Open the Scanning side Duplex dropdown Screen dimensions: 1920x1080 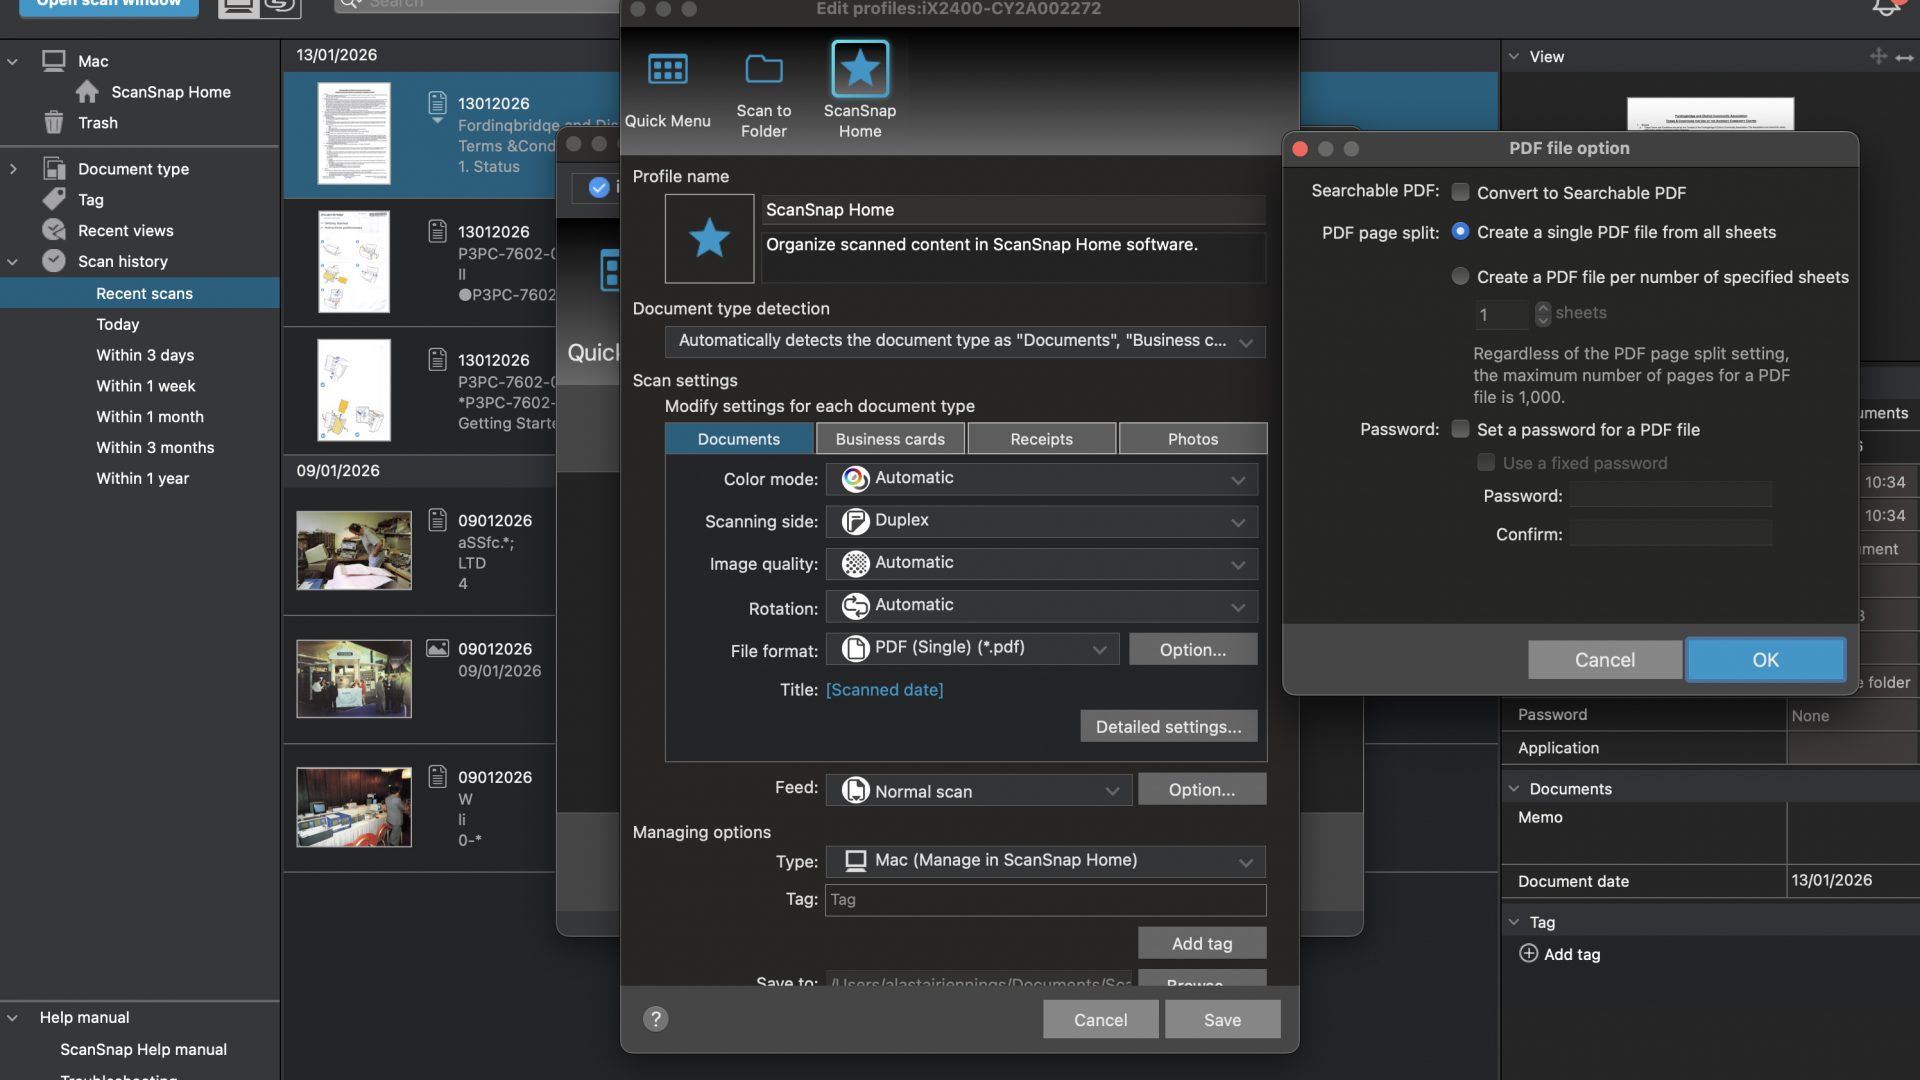tap(1041, 521)
